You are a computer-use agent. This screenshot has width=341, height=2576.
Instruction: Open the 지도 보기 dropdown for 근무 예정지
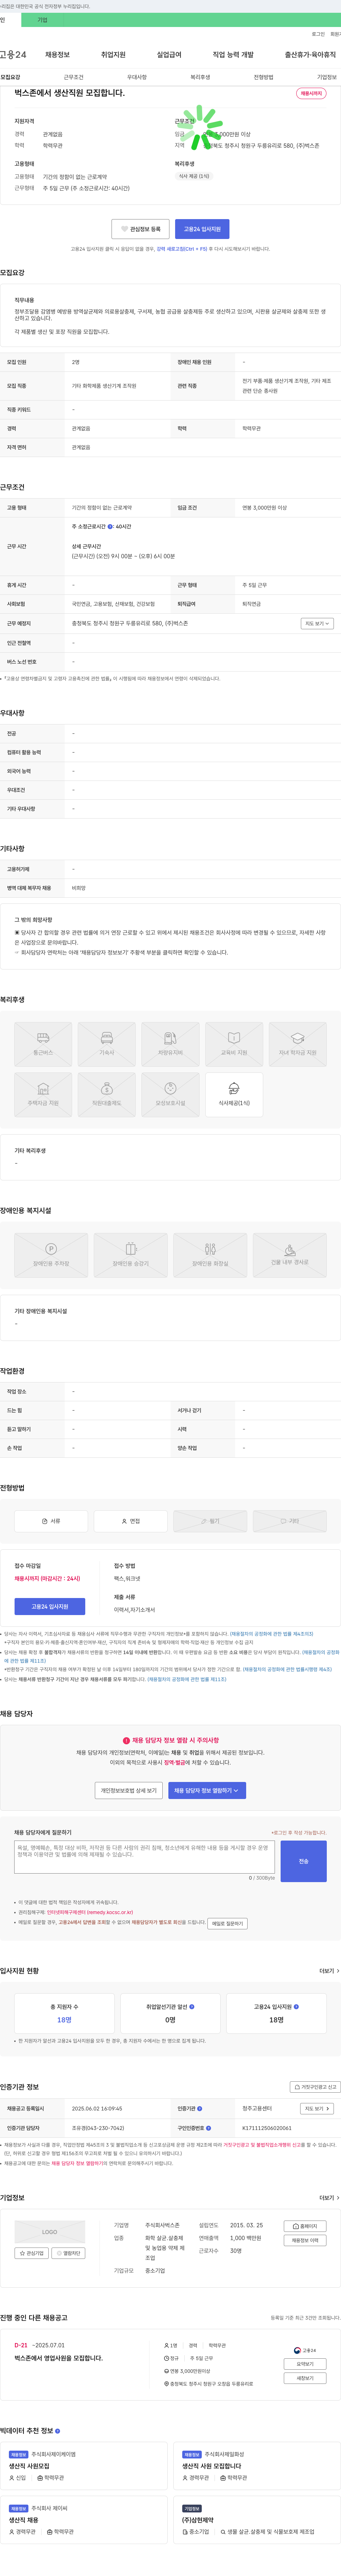316,623
